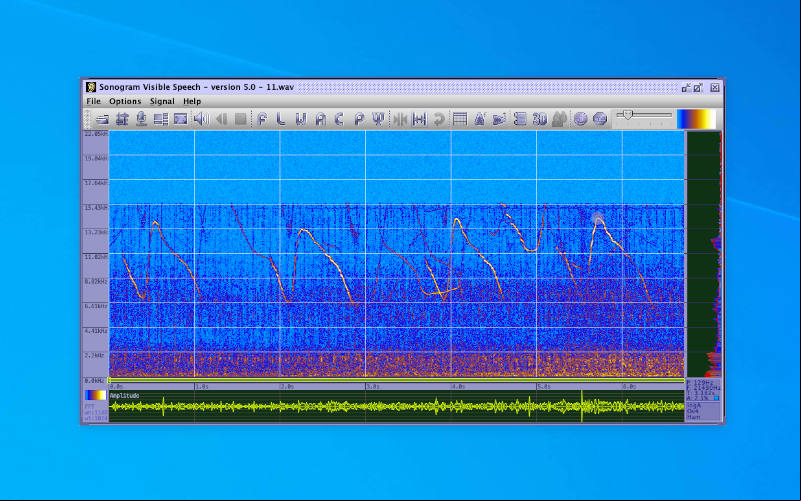801x501 pixels.
Task: Select the F analysis icon
Action: [x=262, y=120]
